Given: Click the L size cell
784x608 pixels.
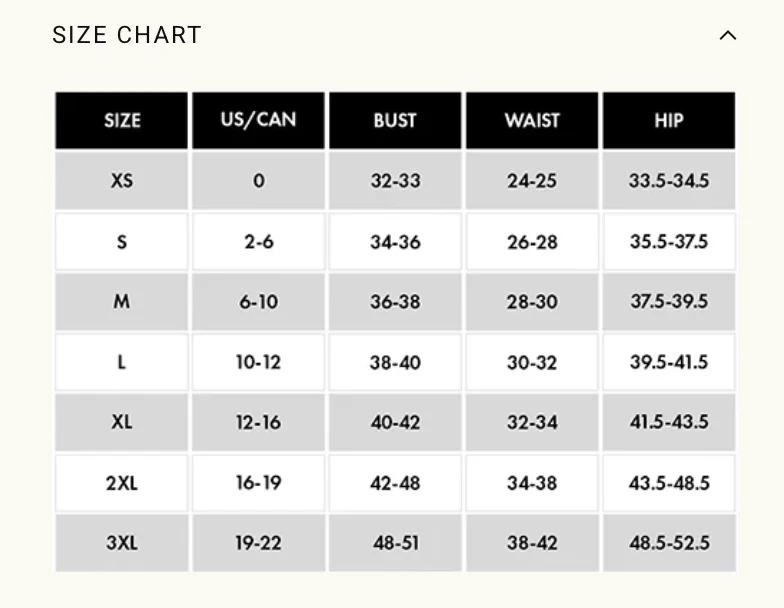Looking at the screenshot, I should click(x=122, y=362).
